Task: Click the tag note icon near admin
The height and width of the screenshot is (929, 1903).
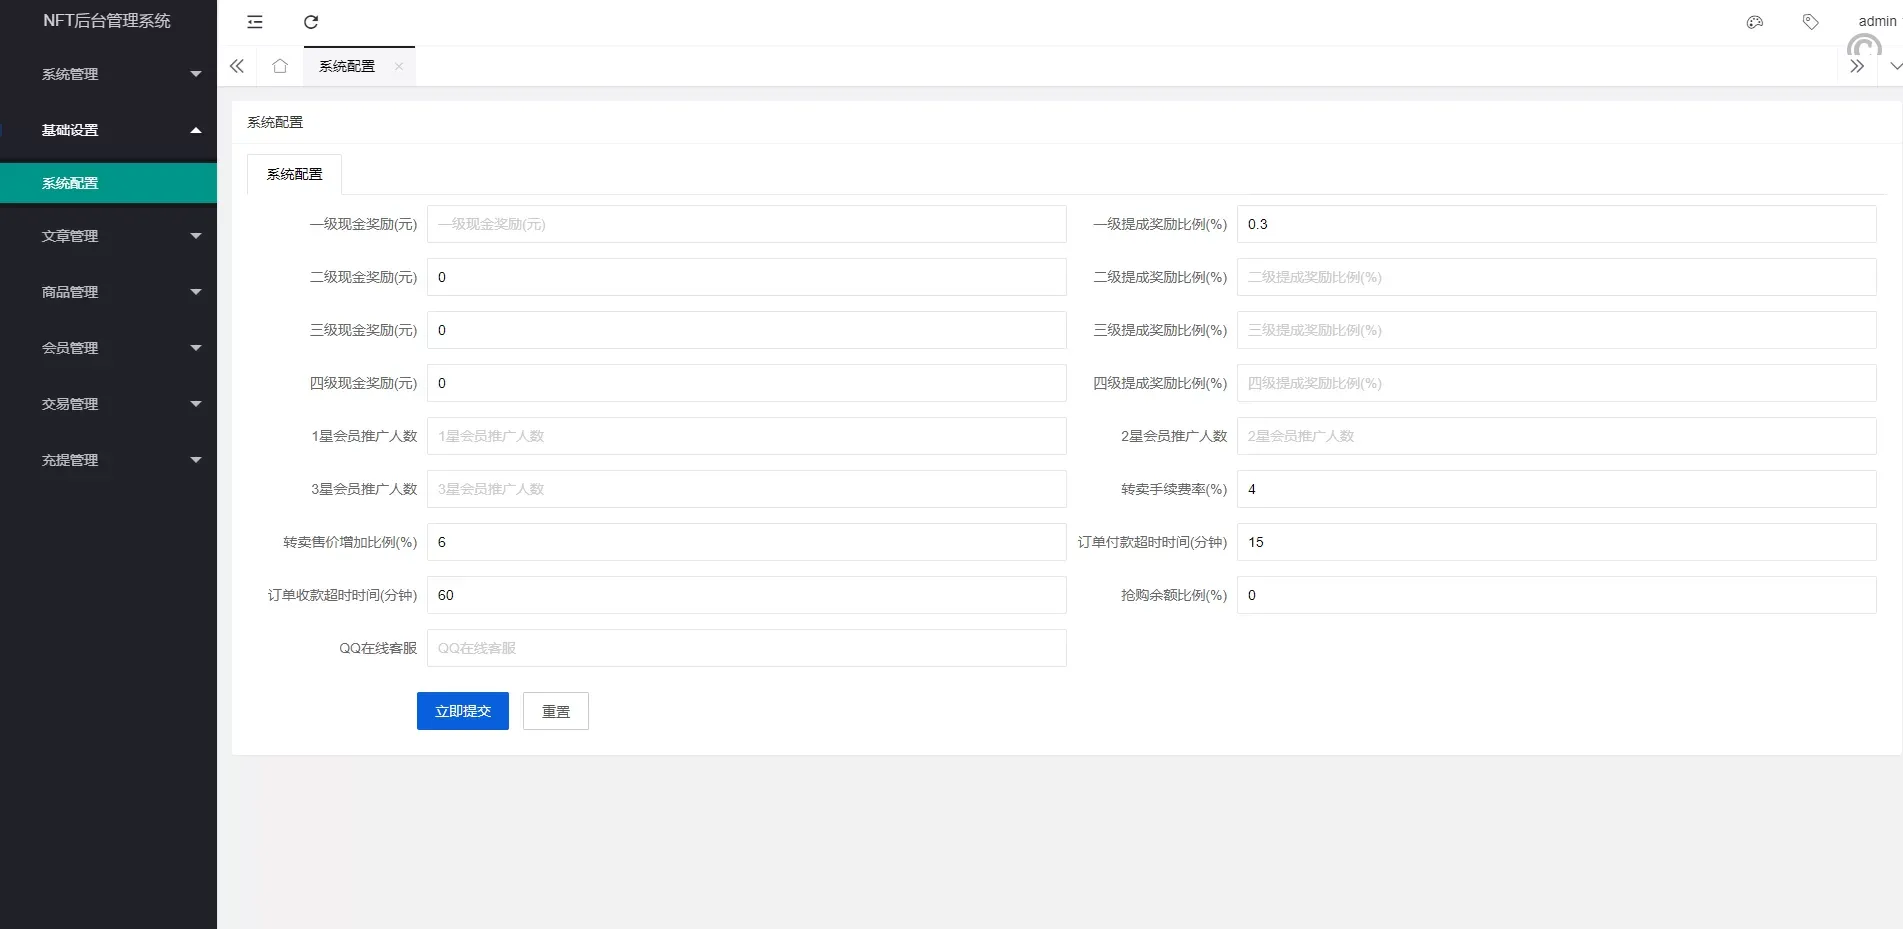Action: coord(1810,22)
